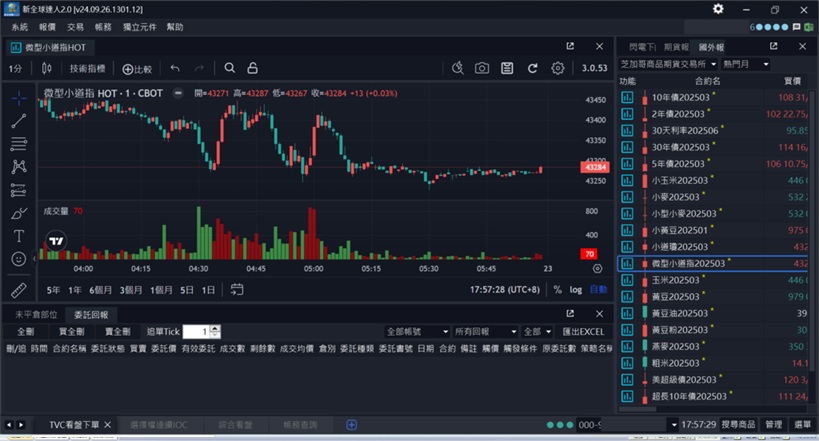
Task: Click the chart lock icon
Action: click(x=252, y=68)
